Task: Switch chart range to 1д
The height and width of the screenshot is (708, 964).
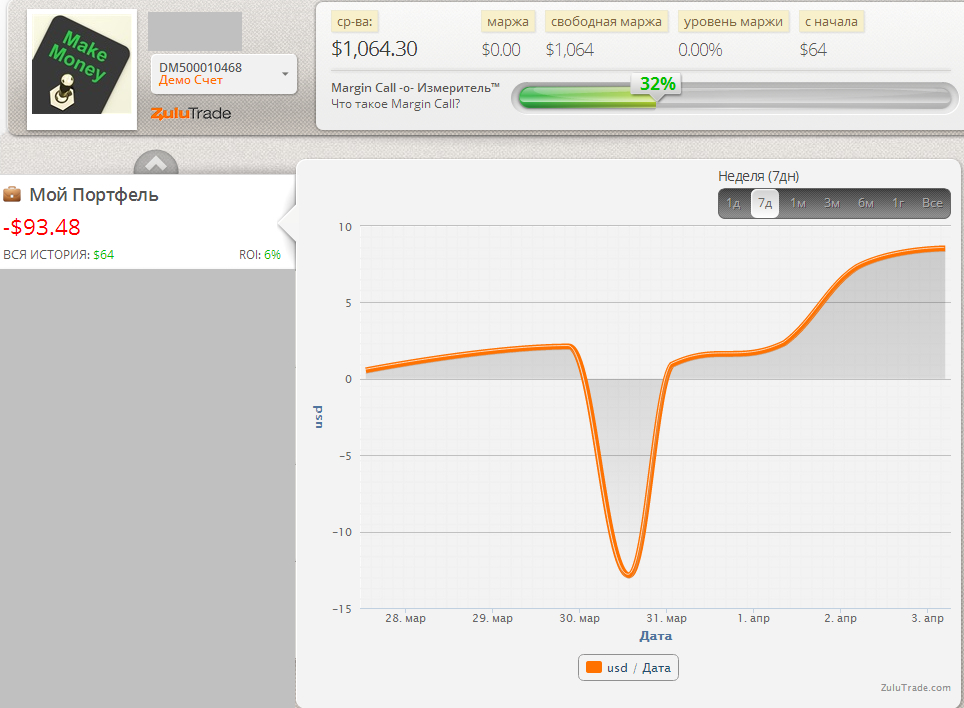Action: 733,203
